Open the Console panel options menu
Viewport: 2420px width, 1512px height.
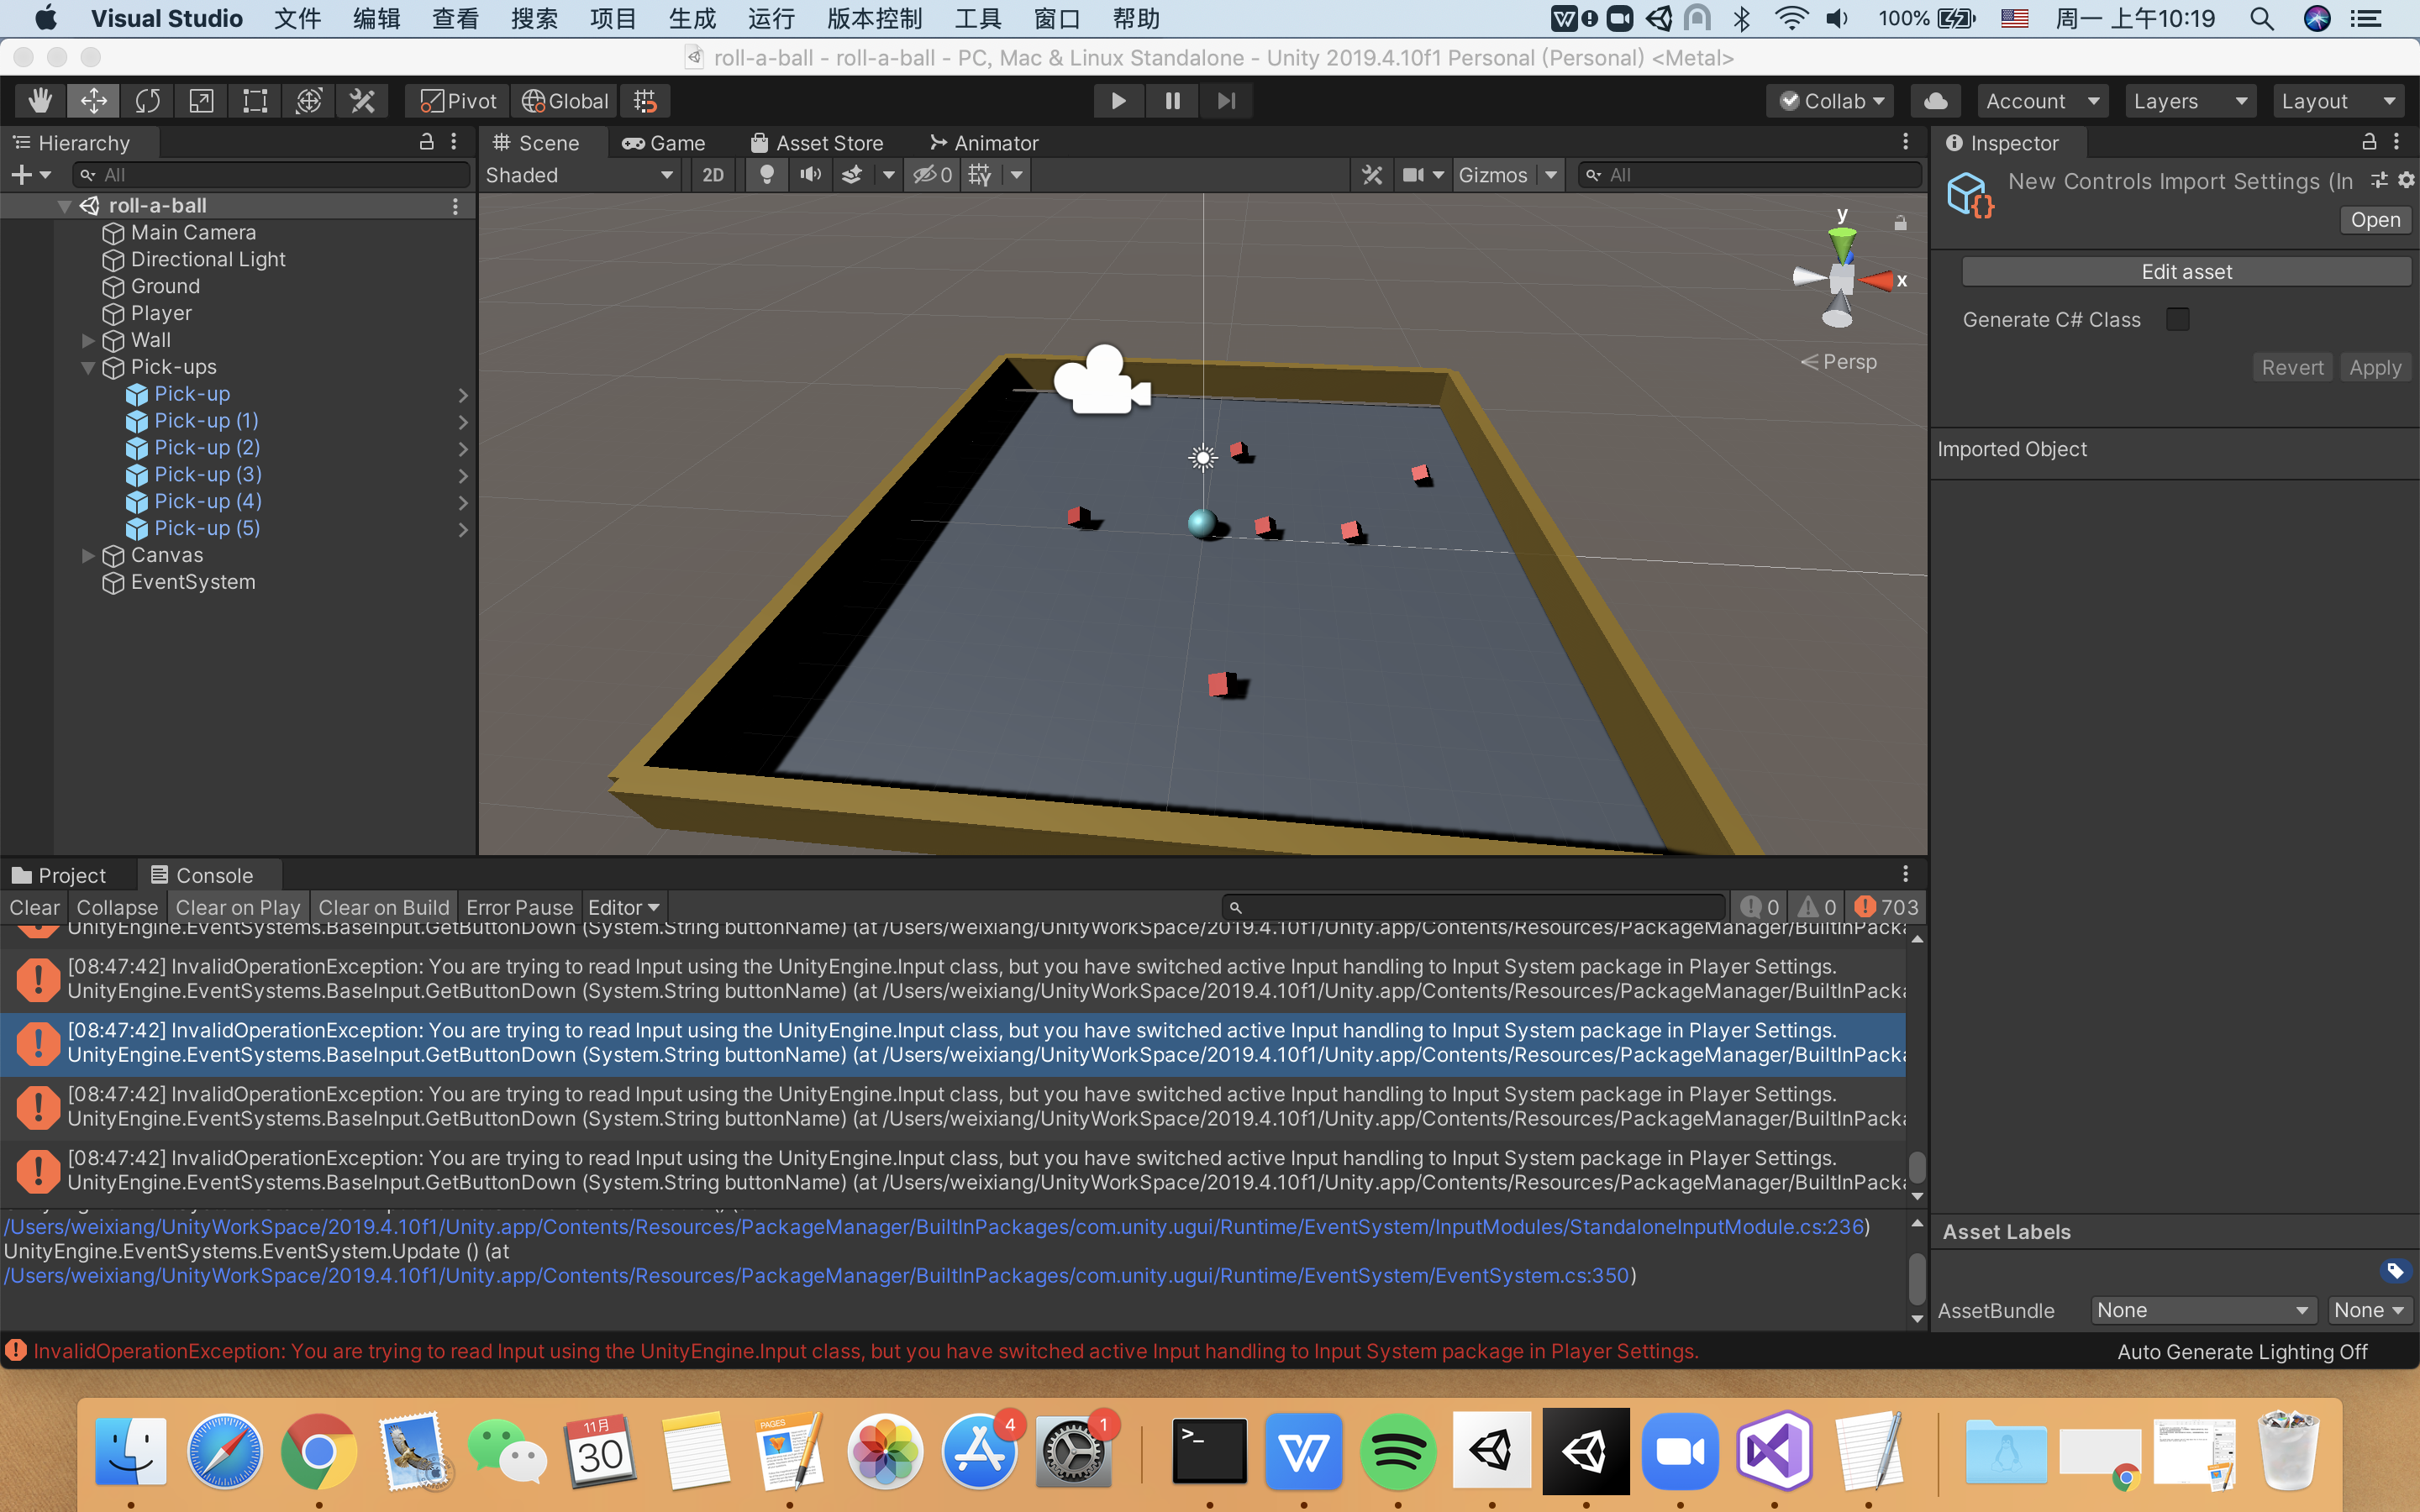click(1905, 874)
